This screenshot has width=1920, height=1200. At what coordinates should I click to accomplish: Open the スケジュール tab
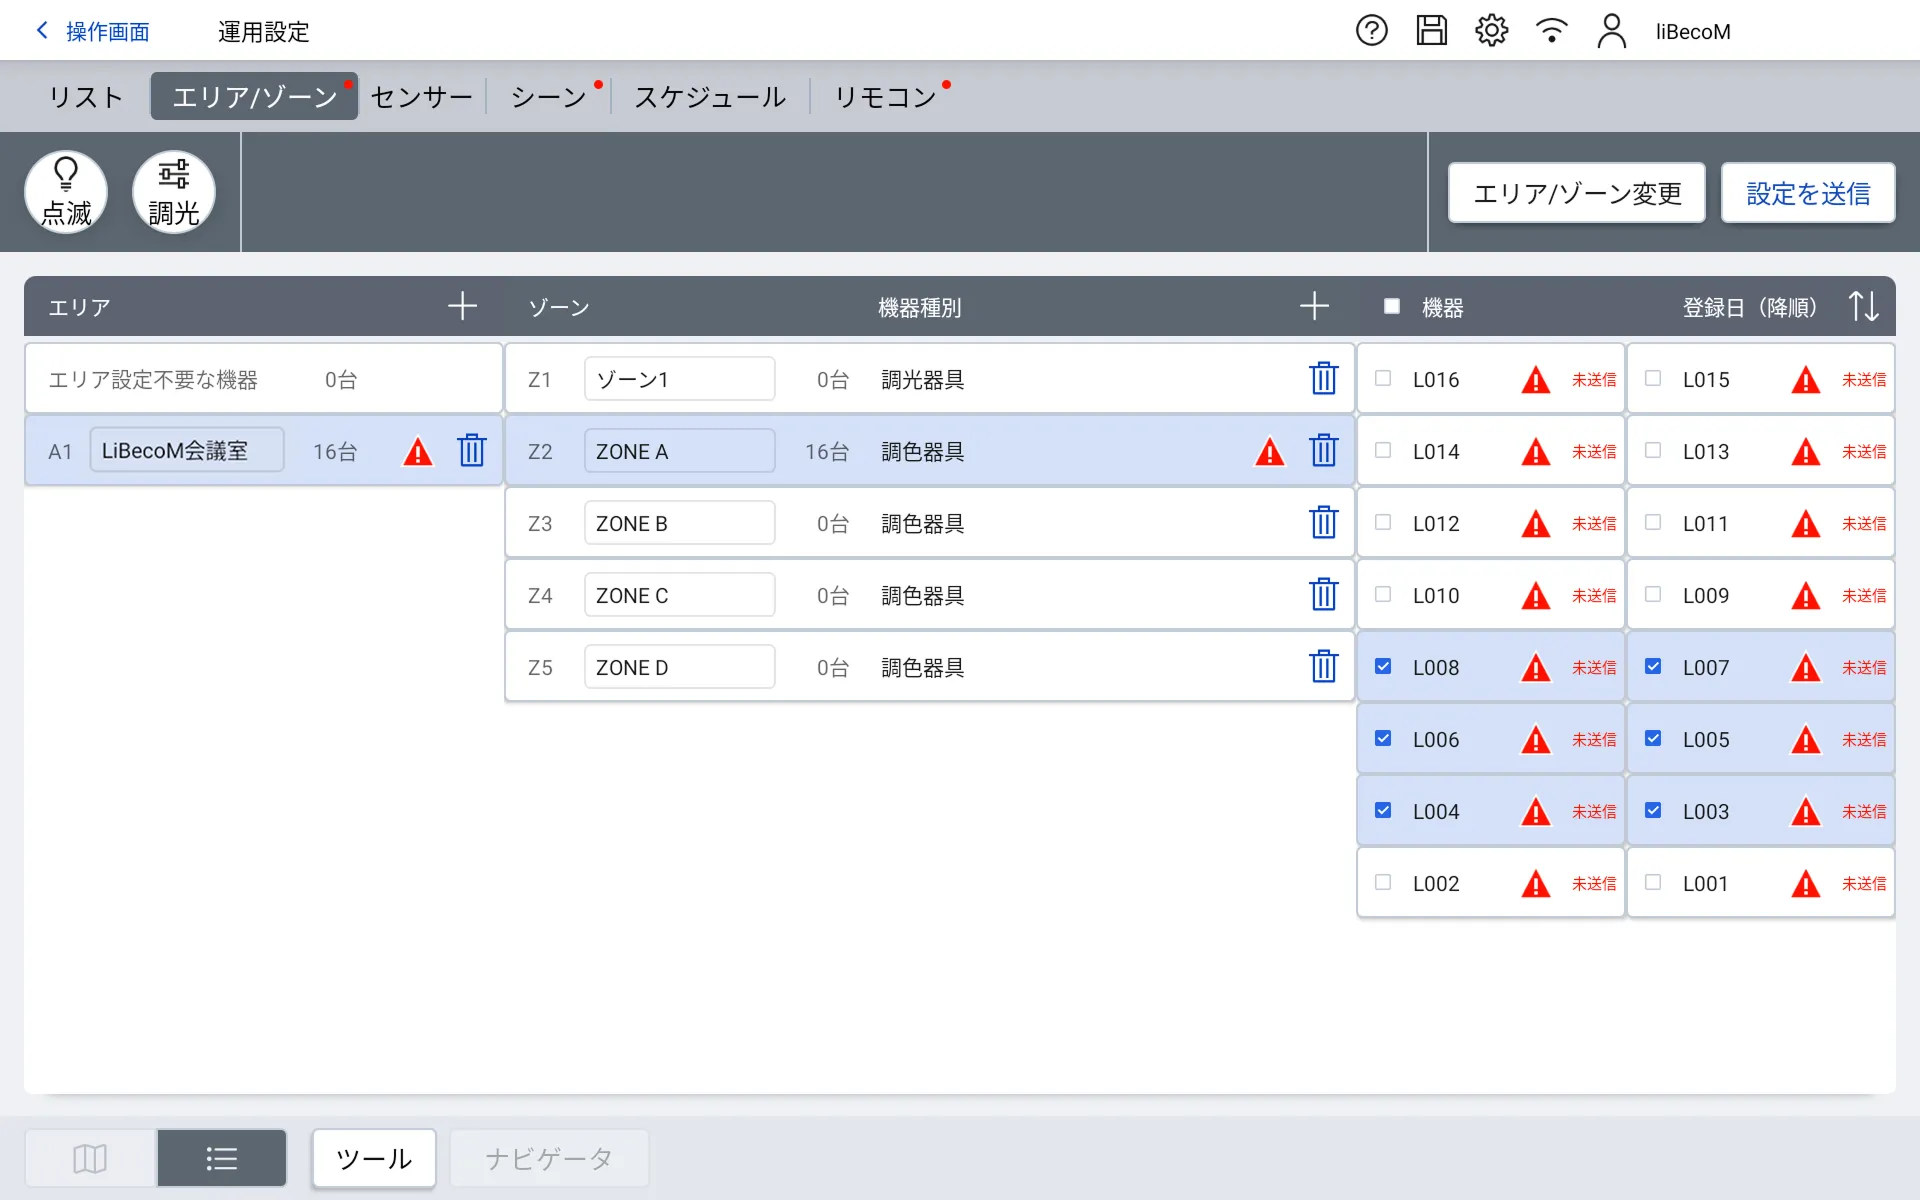click(x=710, y=97)
